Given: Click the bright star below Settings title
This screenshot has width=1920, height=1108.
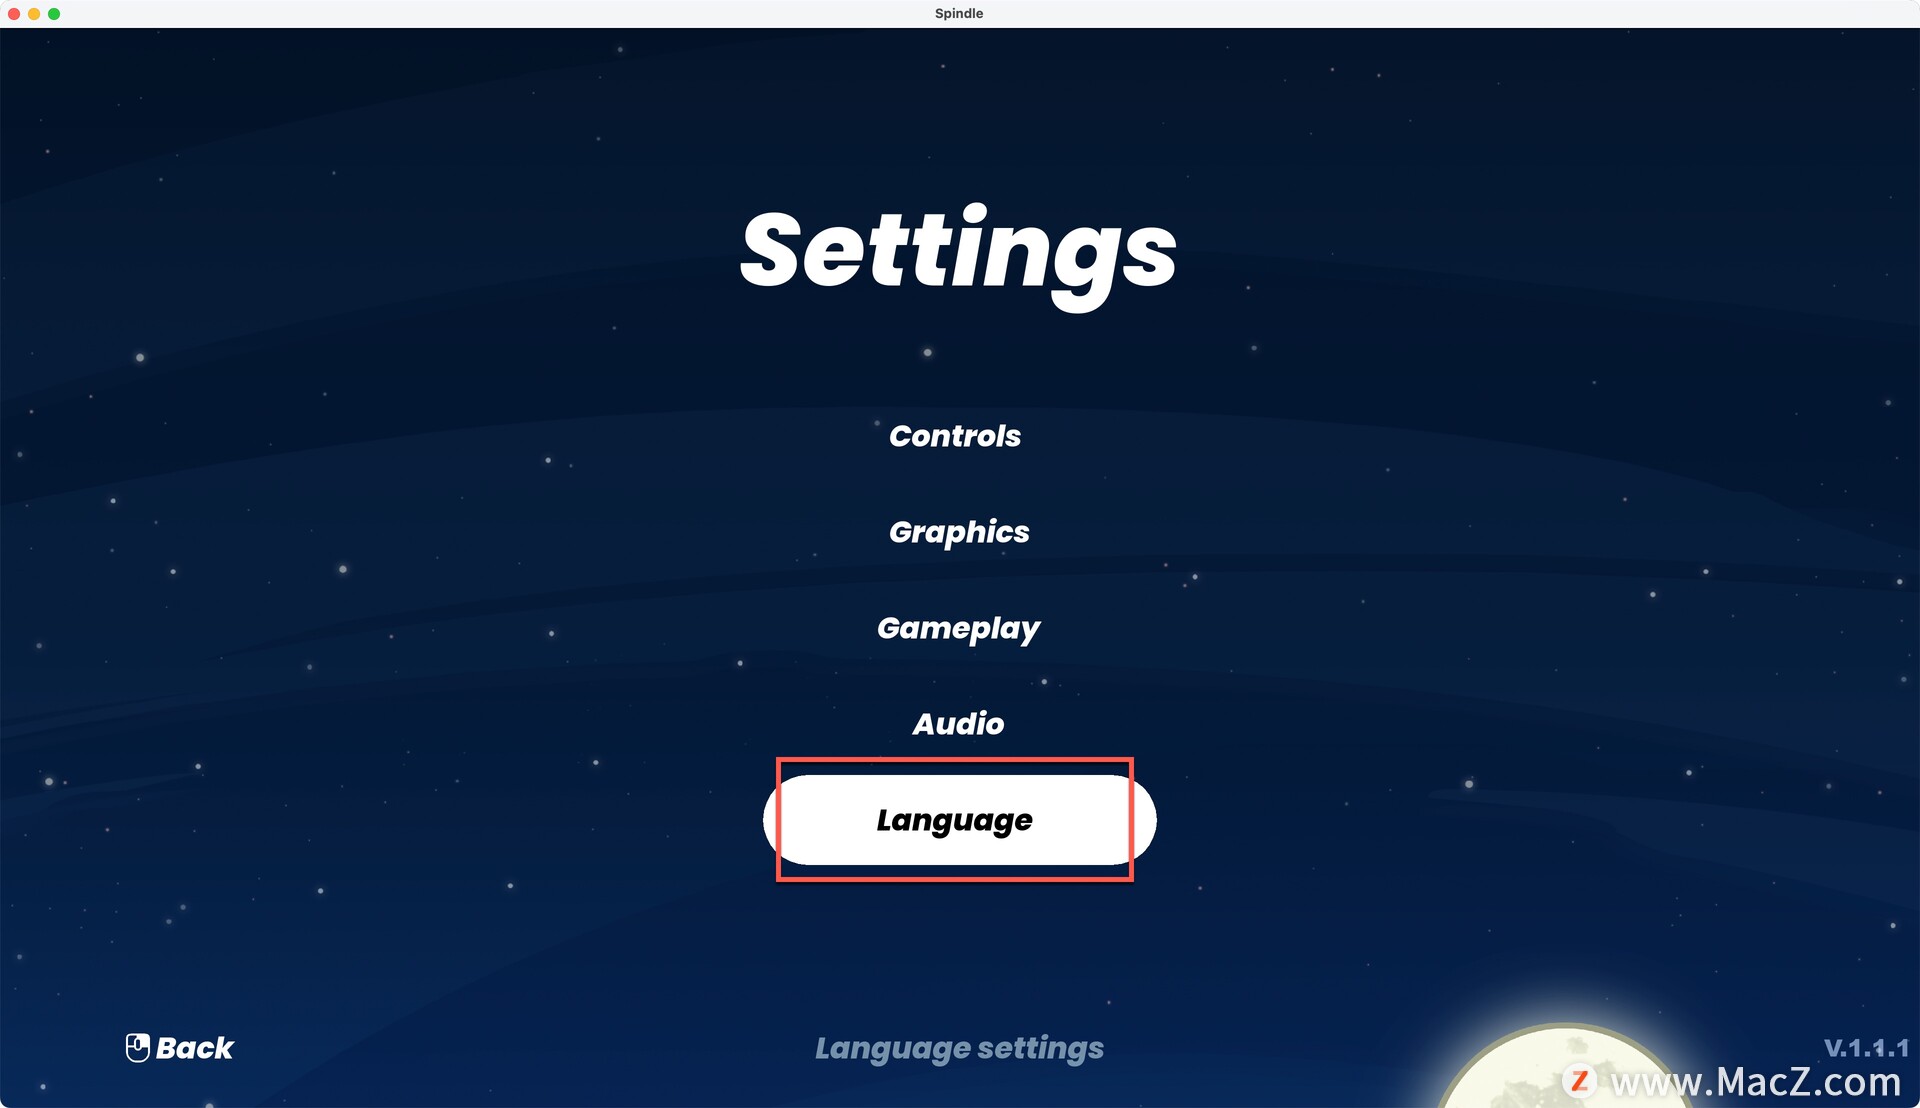Looking at the screenshot, I should [x=927, y=352].
